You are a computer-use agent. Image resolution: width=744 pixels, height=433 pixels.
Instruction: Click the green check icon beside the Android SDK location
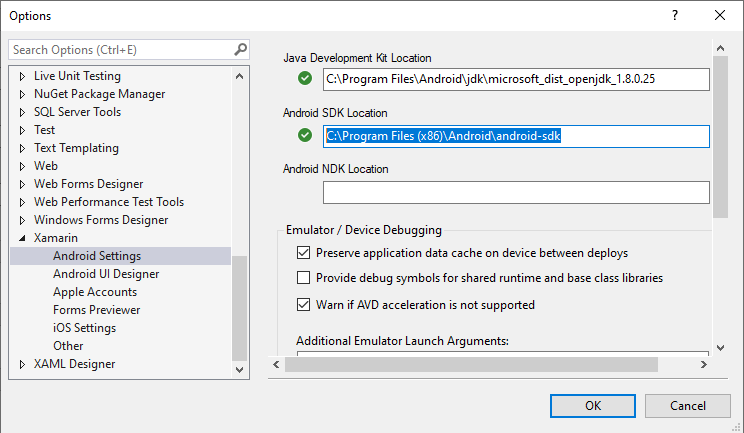pyautogui.click(x=305, y=135)
